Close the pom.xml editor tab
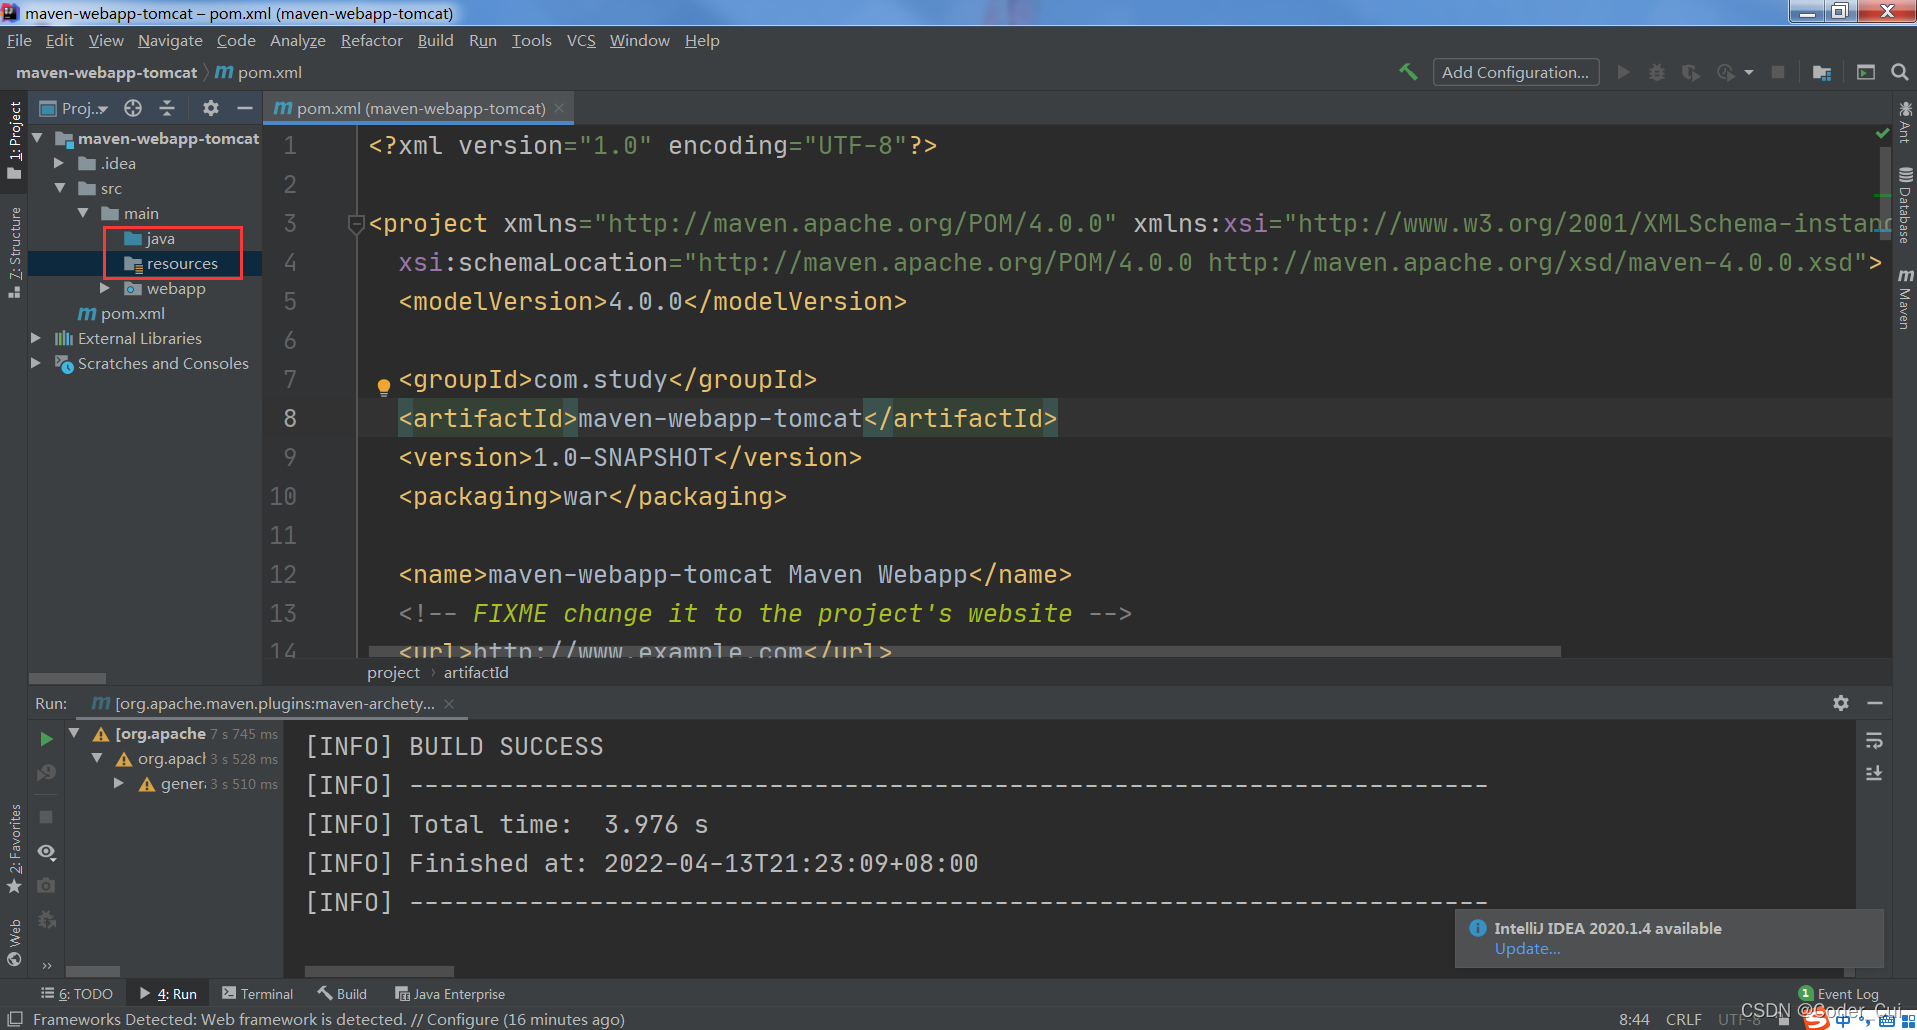Screen dimensions: 1917x1030 click(559, 108)
